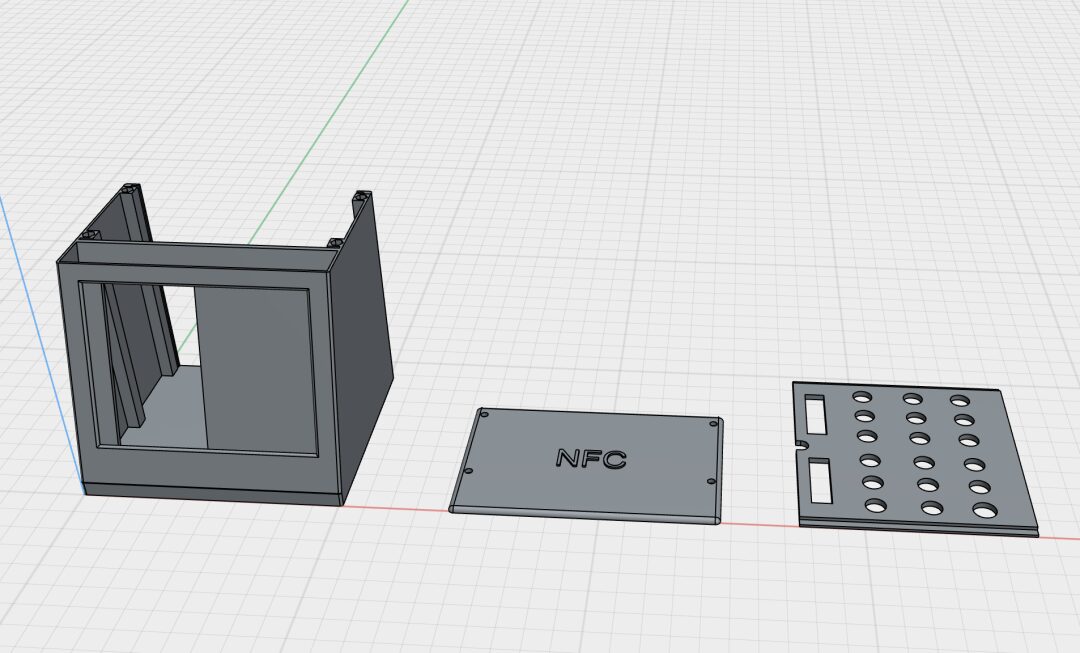Click the embossed NFC text
Viewport: 1080px width, 653px height.
(x=591, y=458)
